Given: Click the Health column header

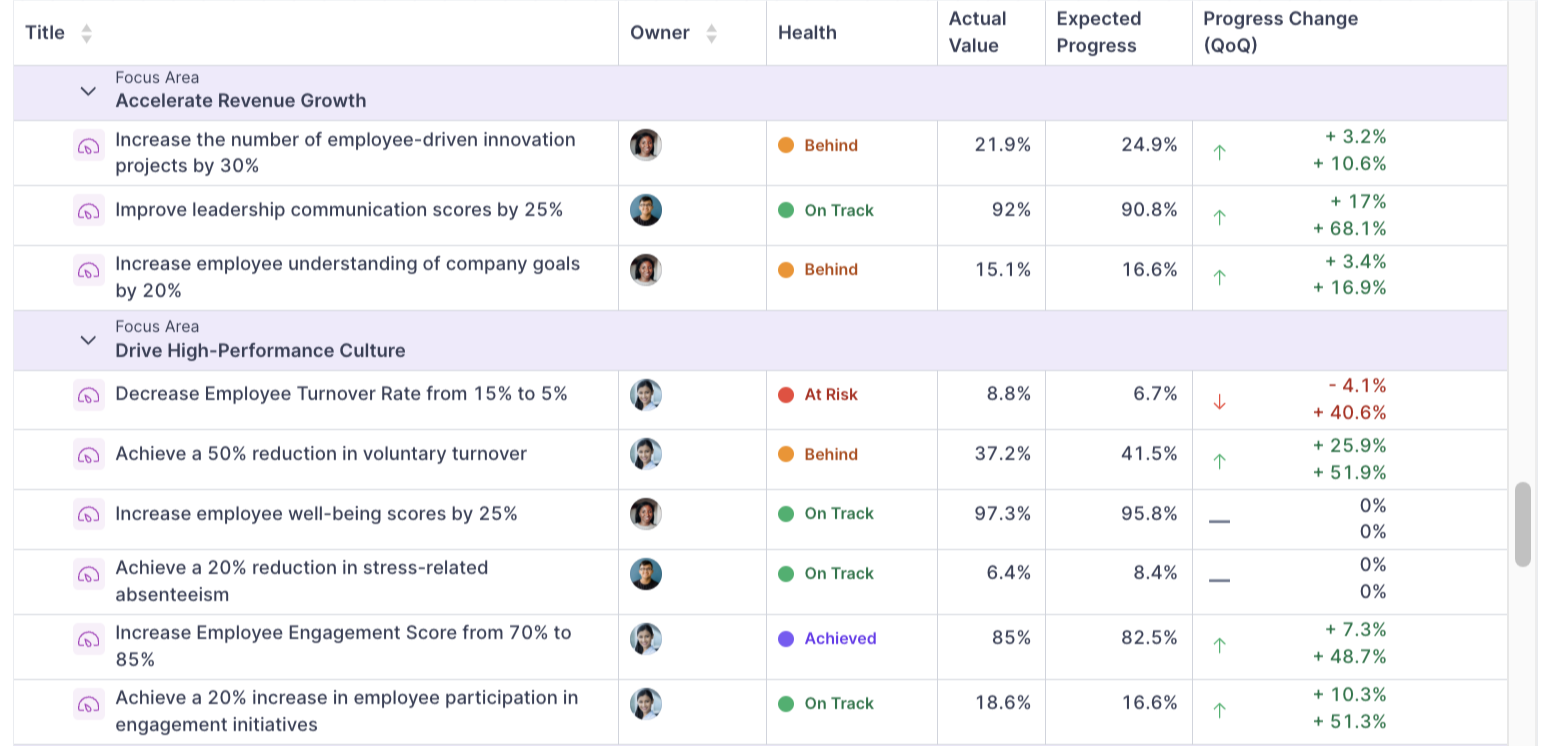Looking at the screenshot, I should 807,31.
